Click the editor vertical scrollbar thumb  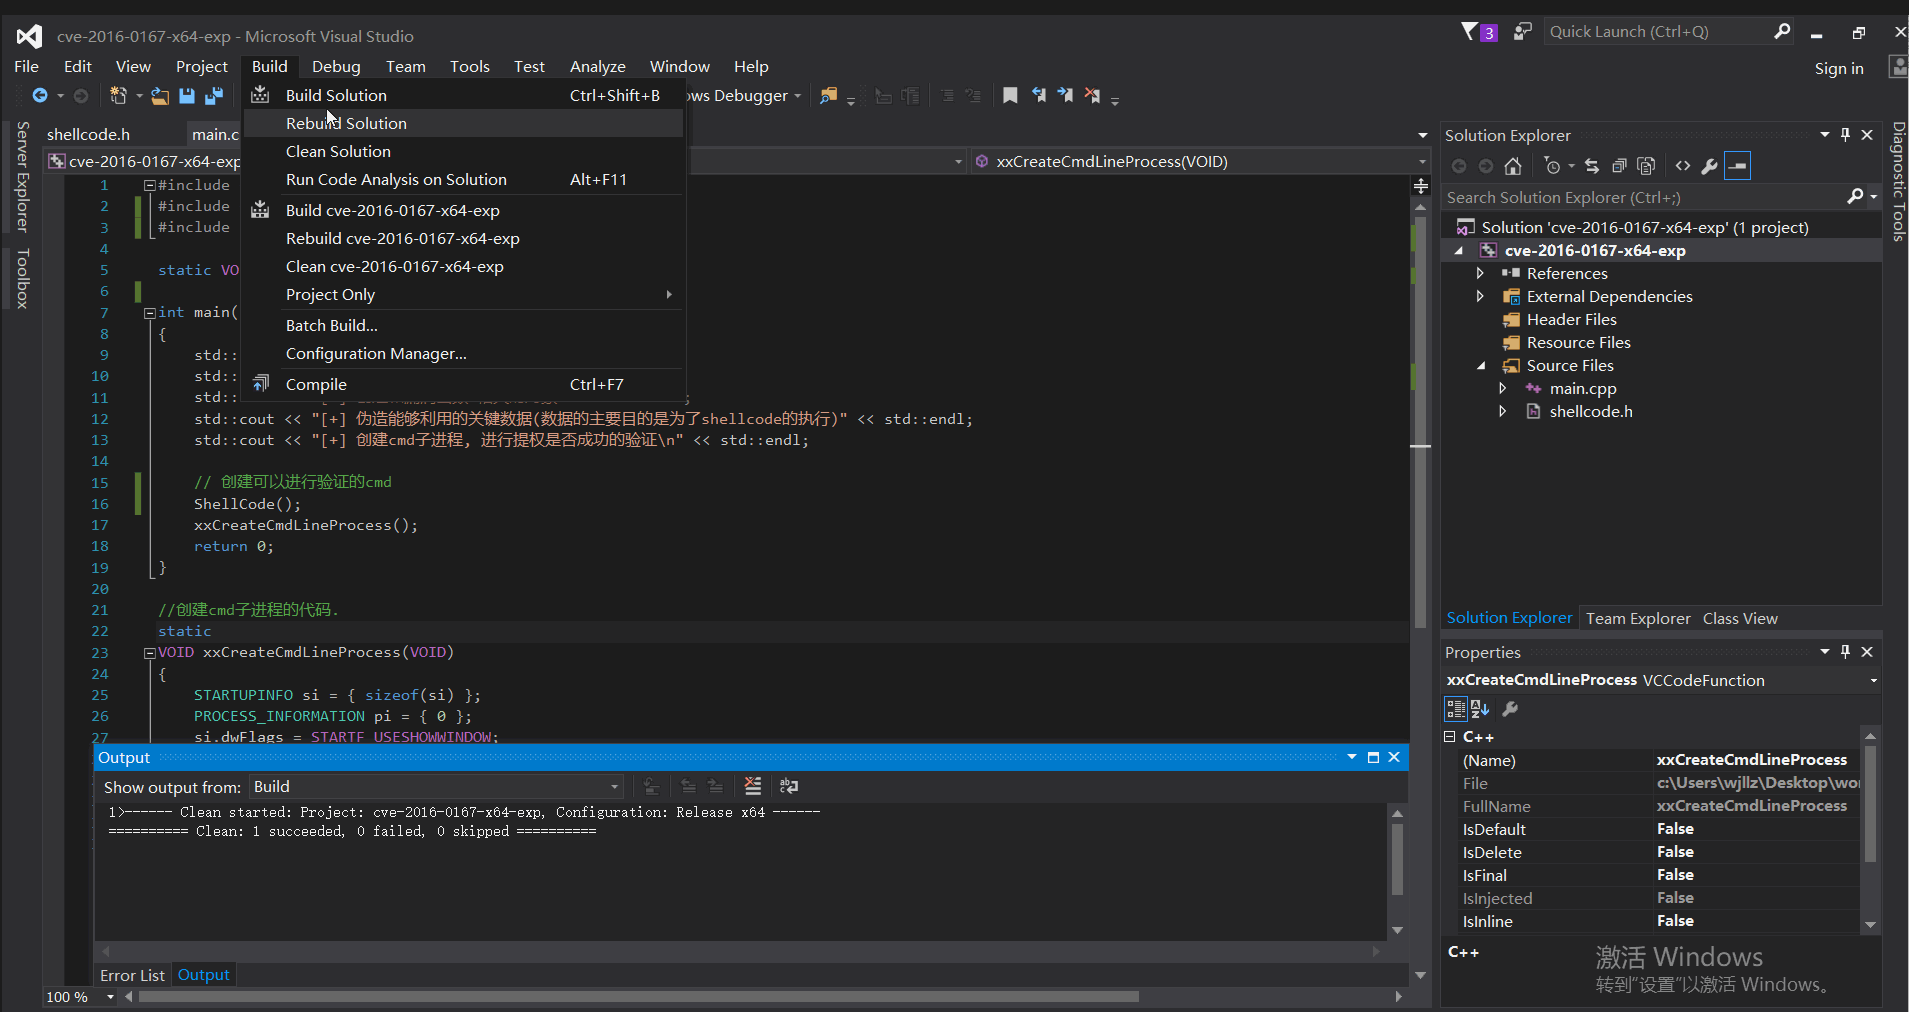[1420, 420]
